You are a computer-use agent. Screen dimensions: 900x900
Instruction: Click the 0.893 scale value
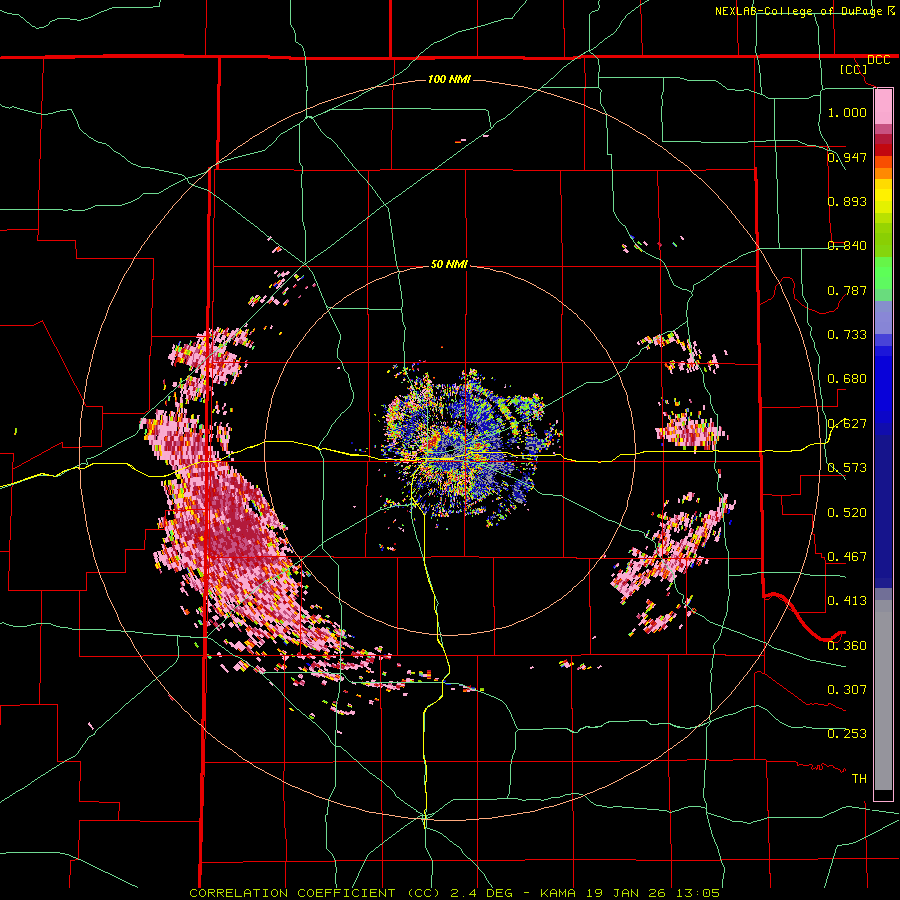coord(847,201)
